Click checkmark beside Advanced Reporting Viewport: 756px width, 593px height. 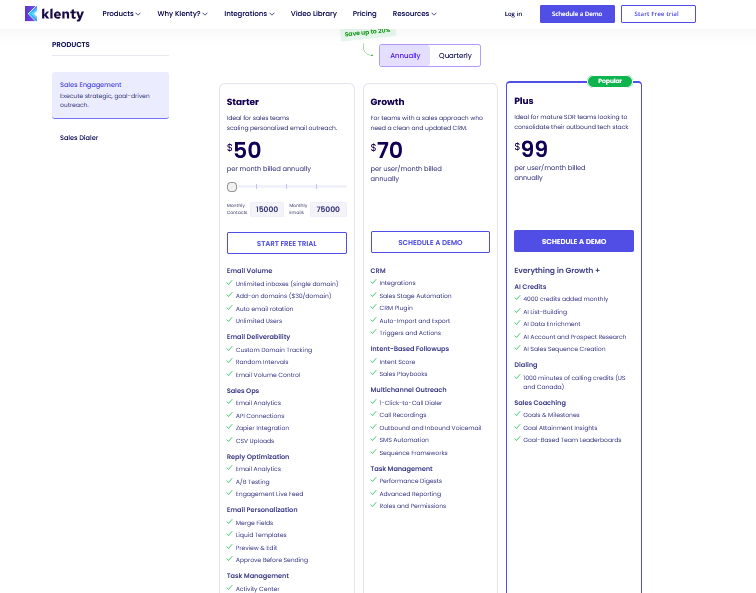pyautogui.click(x=373, y=493)
